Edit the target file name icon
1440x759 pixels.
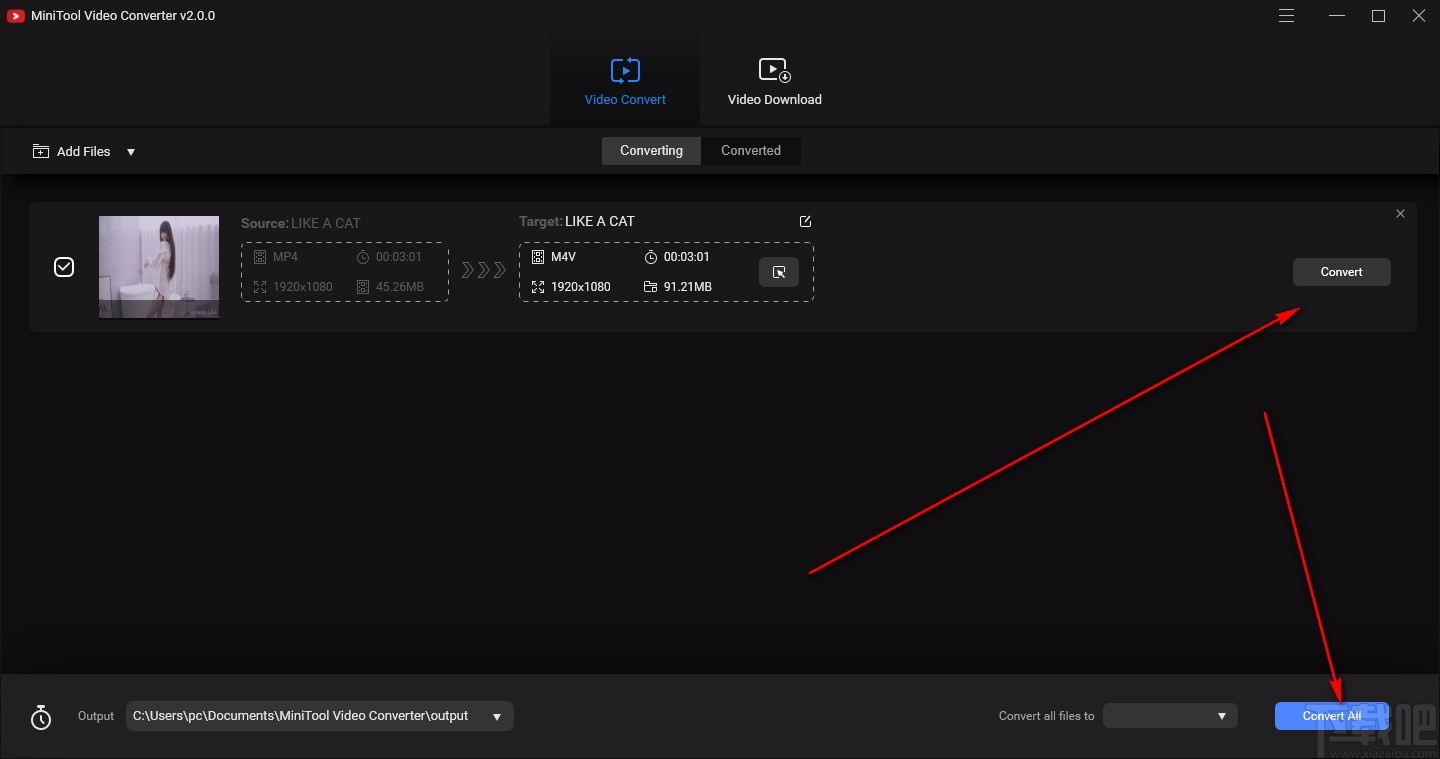pos(805,222)
